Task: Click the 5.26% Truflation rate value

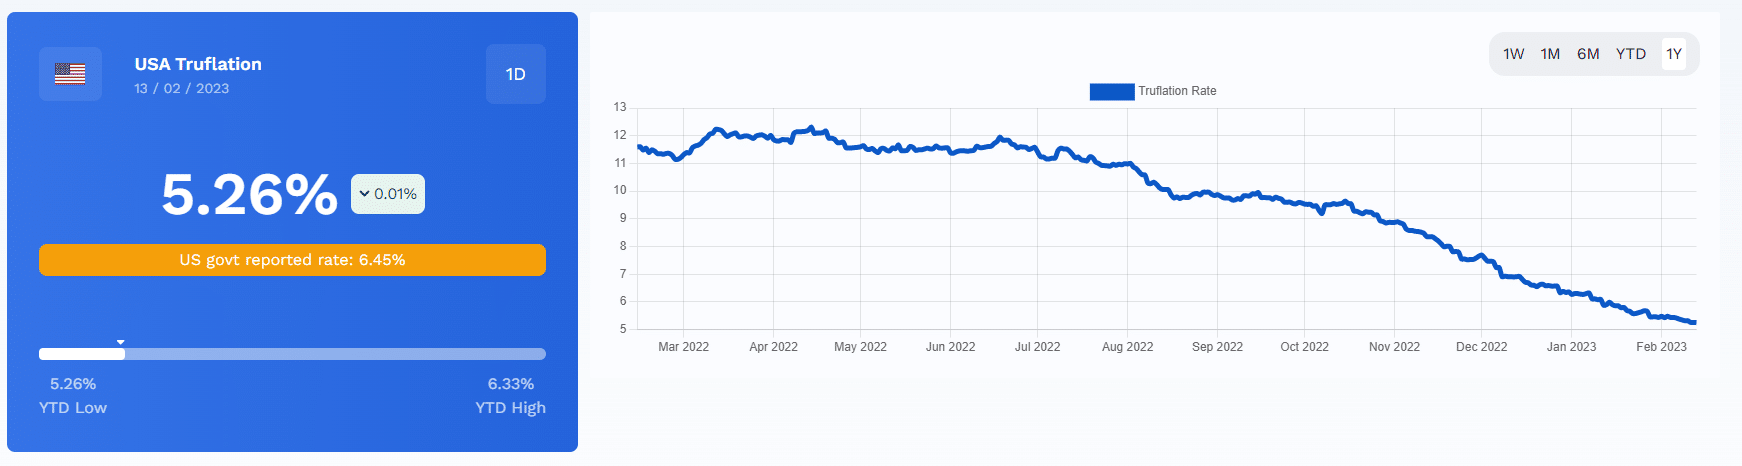Action: [250, 194]
